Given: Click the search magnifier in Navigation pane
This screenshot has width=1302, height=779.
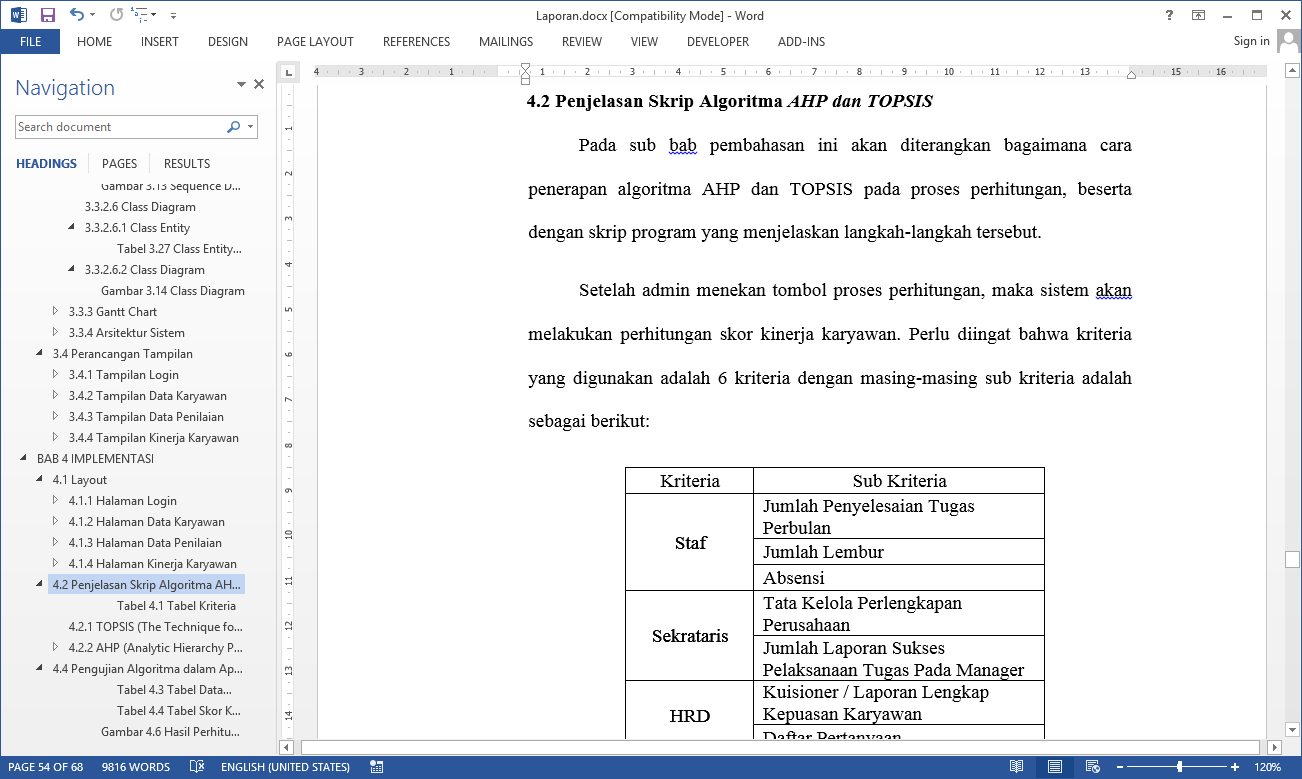Looking at the screenshot, I should (233, 127).
